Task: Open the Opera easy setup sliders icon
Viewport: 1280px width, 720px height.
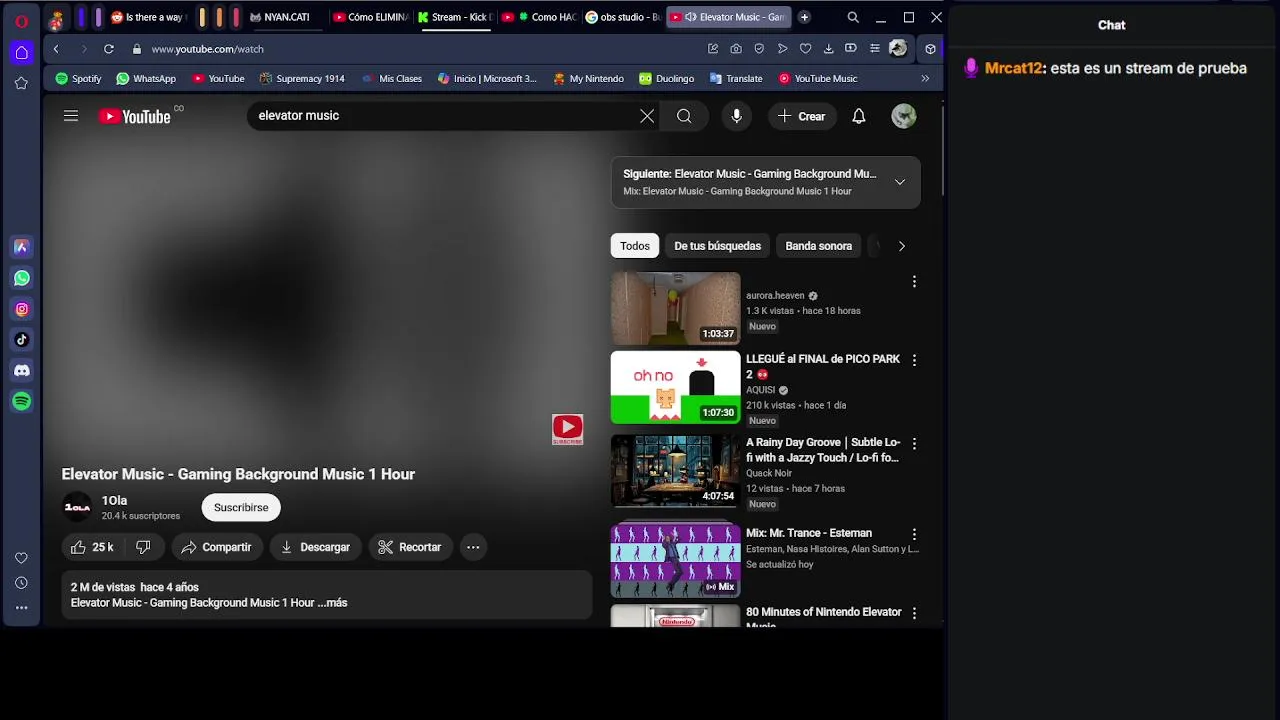Action: point(874,48)
